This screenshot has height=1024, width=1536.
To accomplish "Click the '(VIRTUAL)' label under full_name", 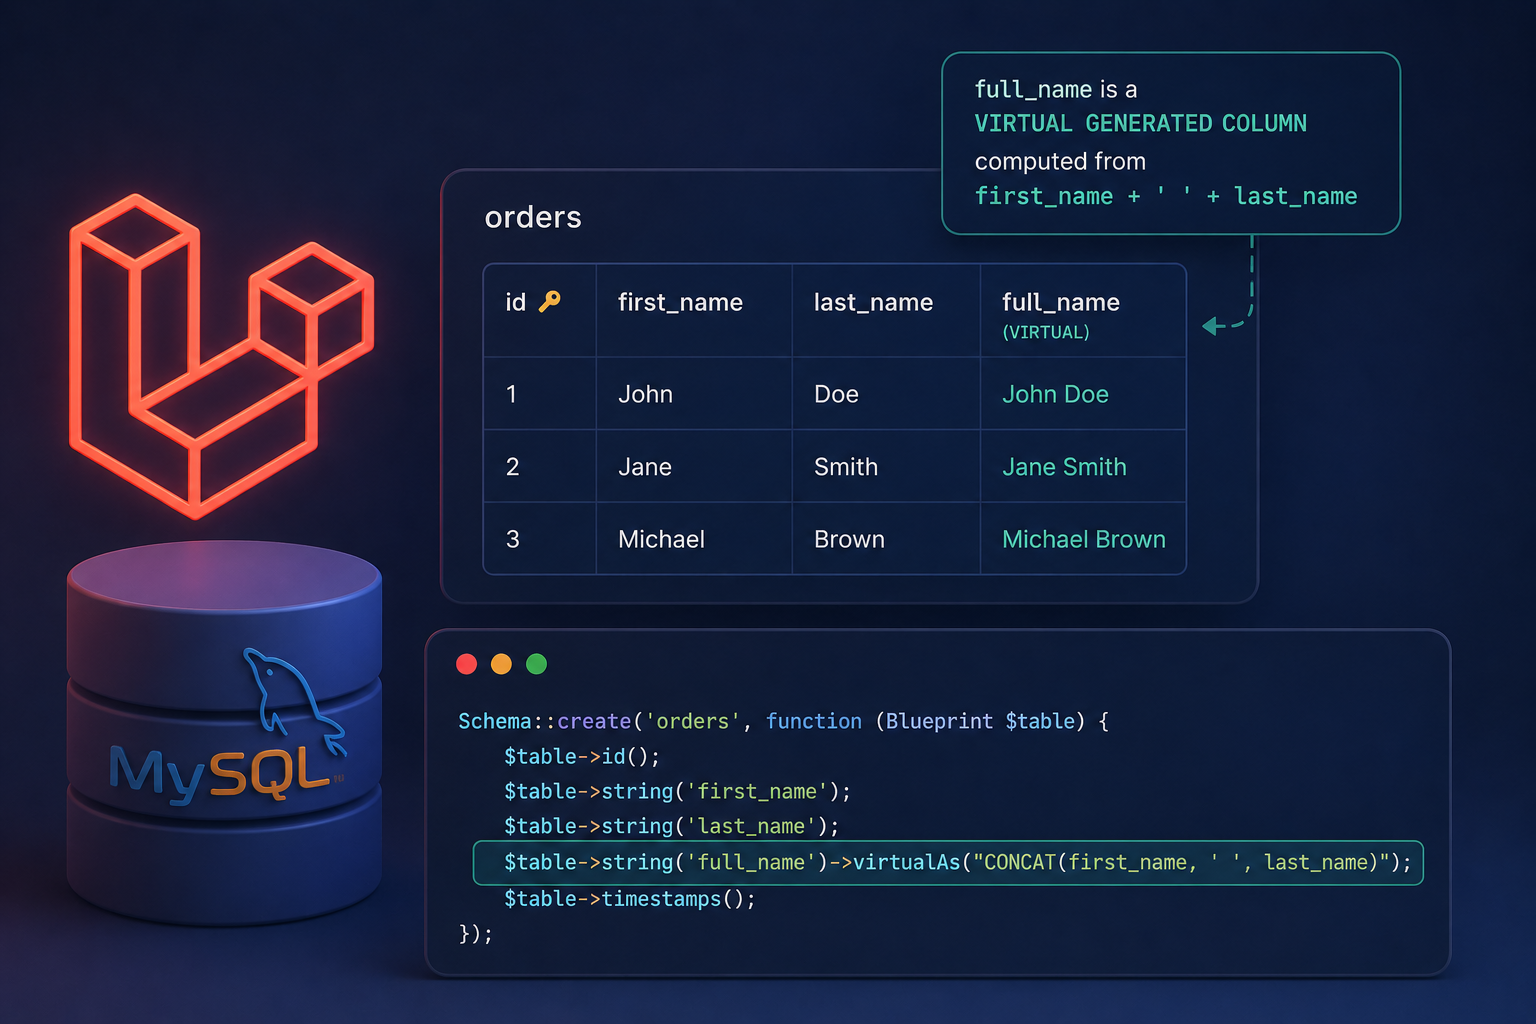I will point(1046,332).
